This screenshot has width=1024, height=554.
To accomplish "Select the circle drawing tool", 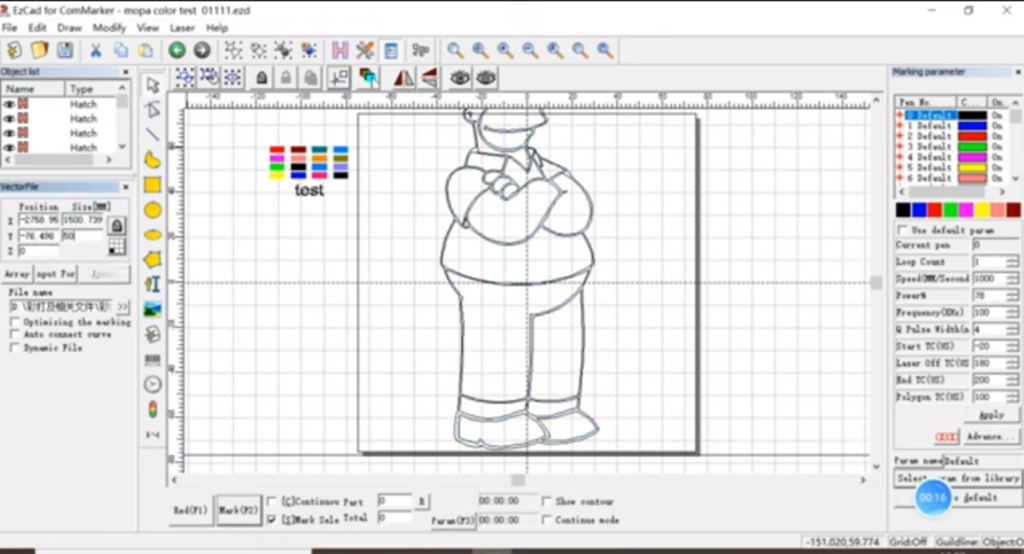I will tap(153, 210).
